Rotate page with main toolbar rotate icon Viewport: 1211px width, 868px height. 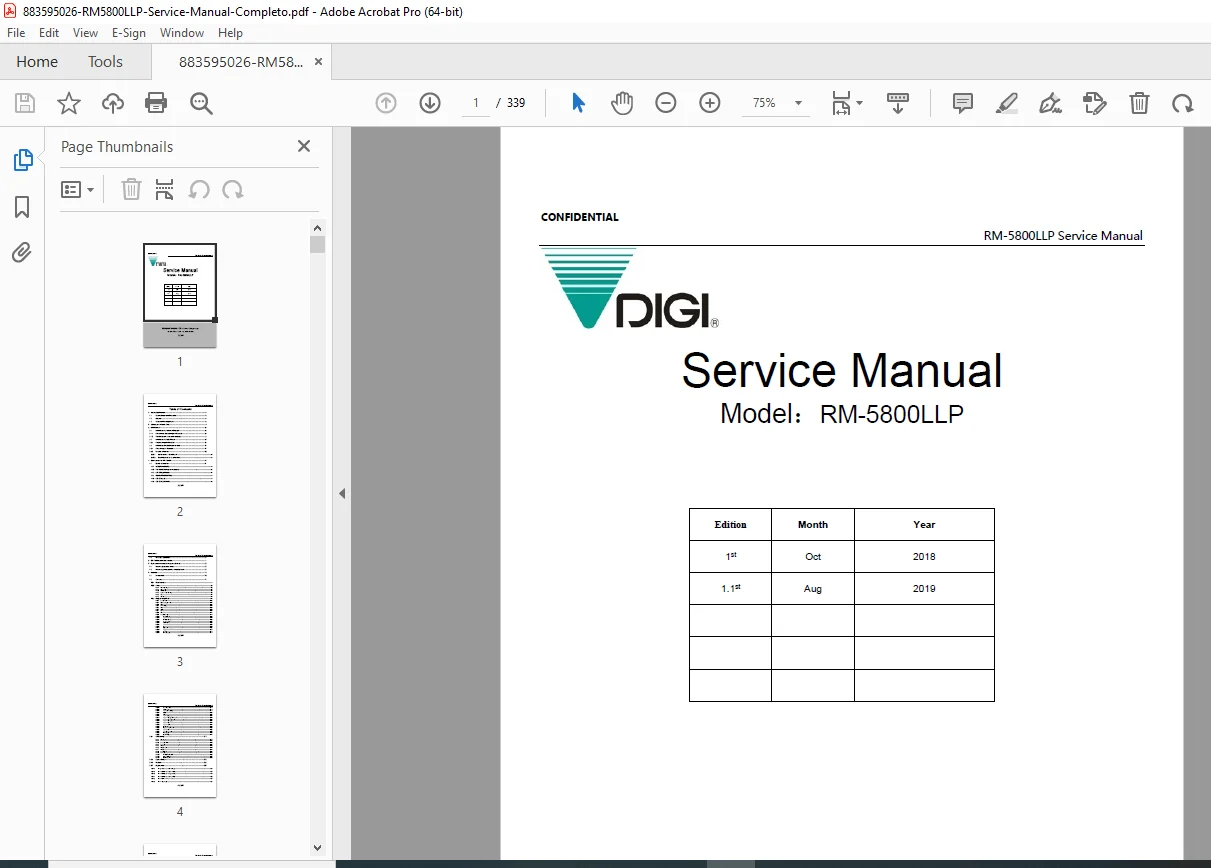[x=1183, y=103]
